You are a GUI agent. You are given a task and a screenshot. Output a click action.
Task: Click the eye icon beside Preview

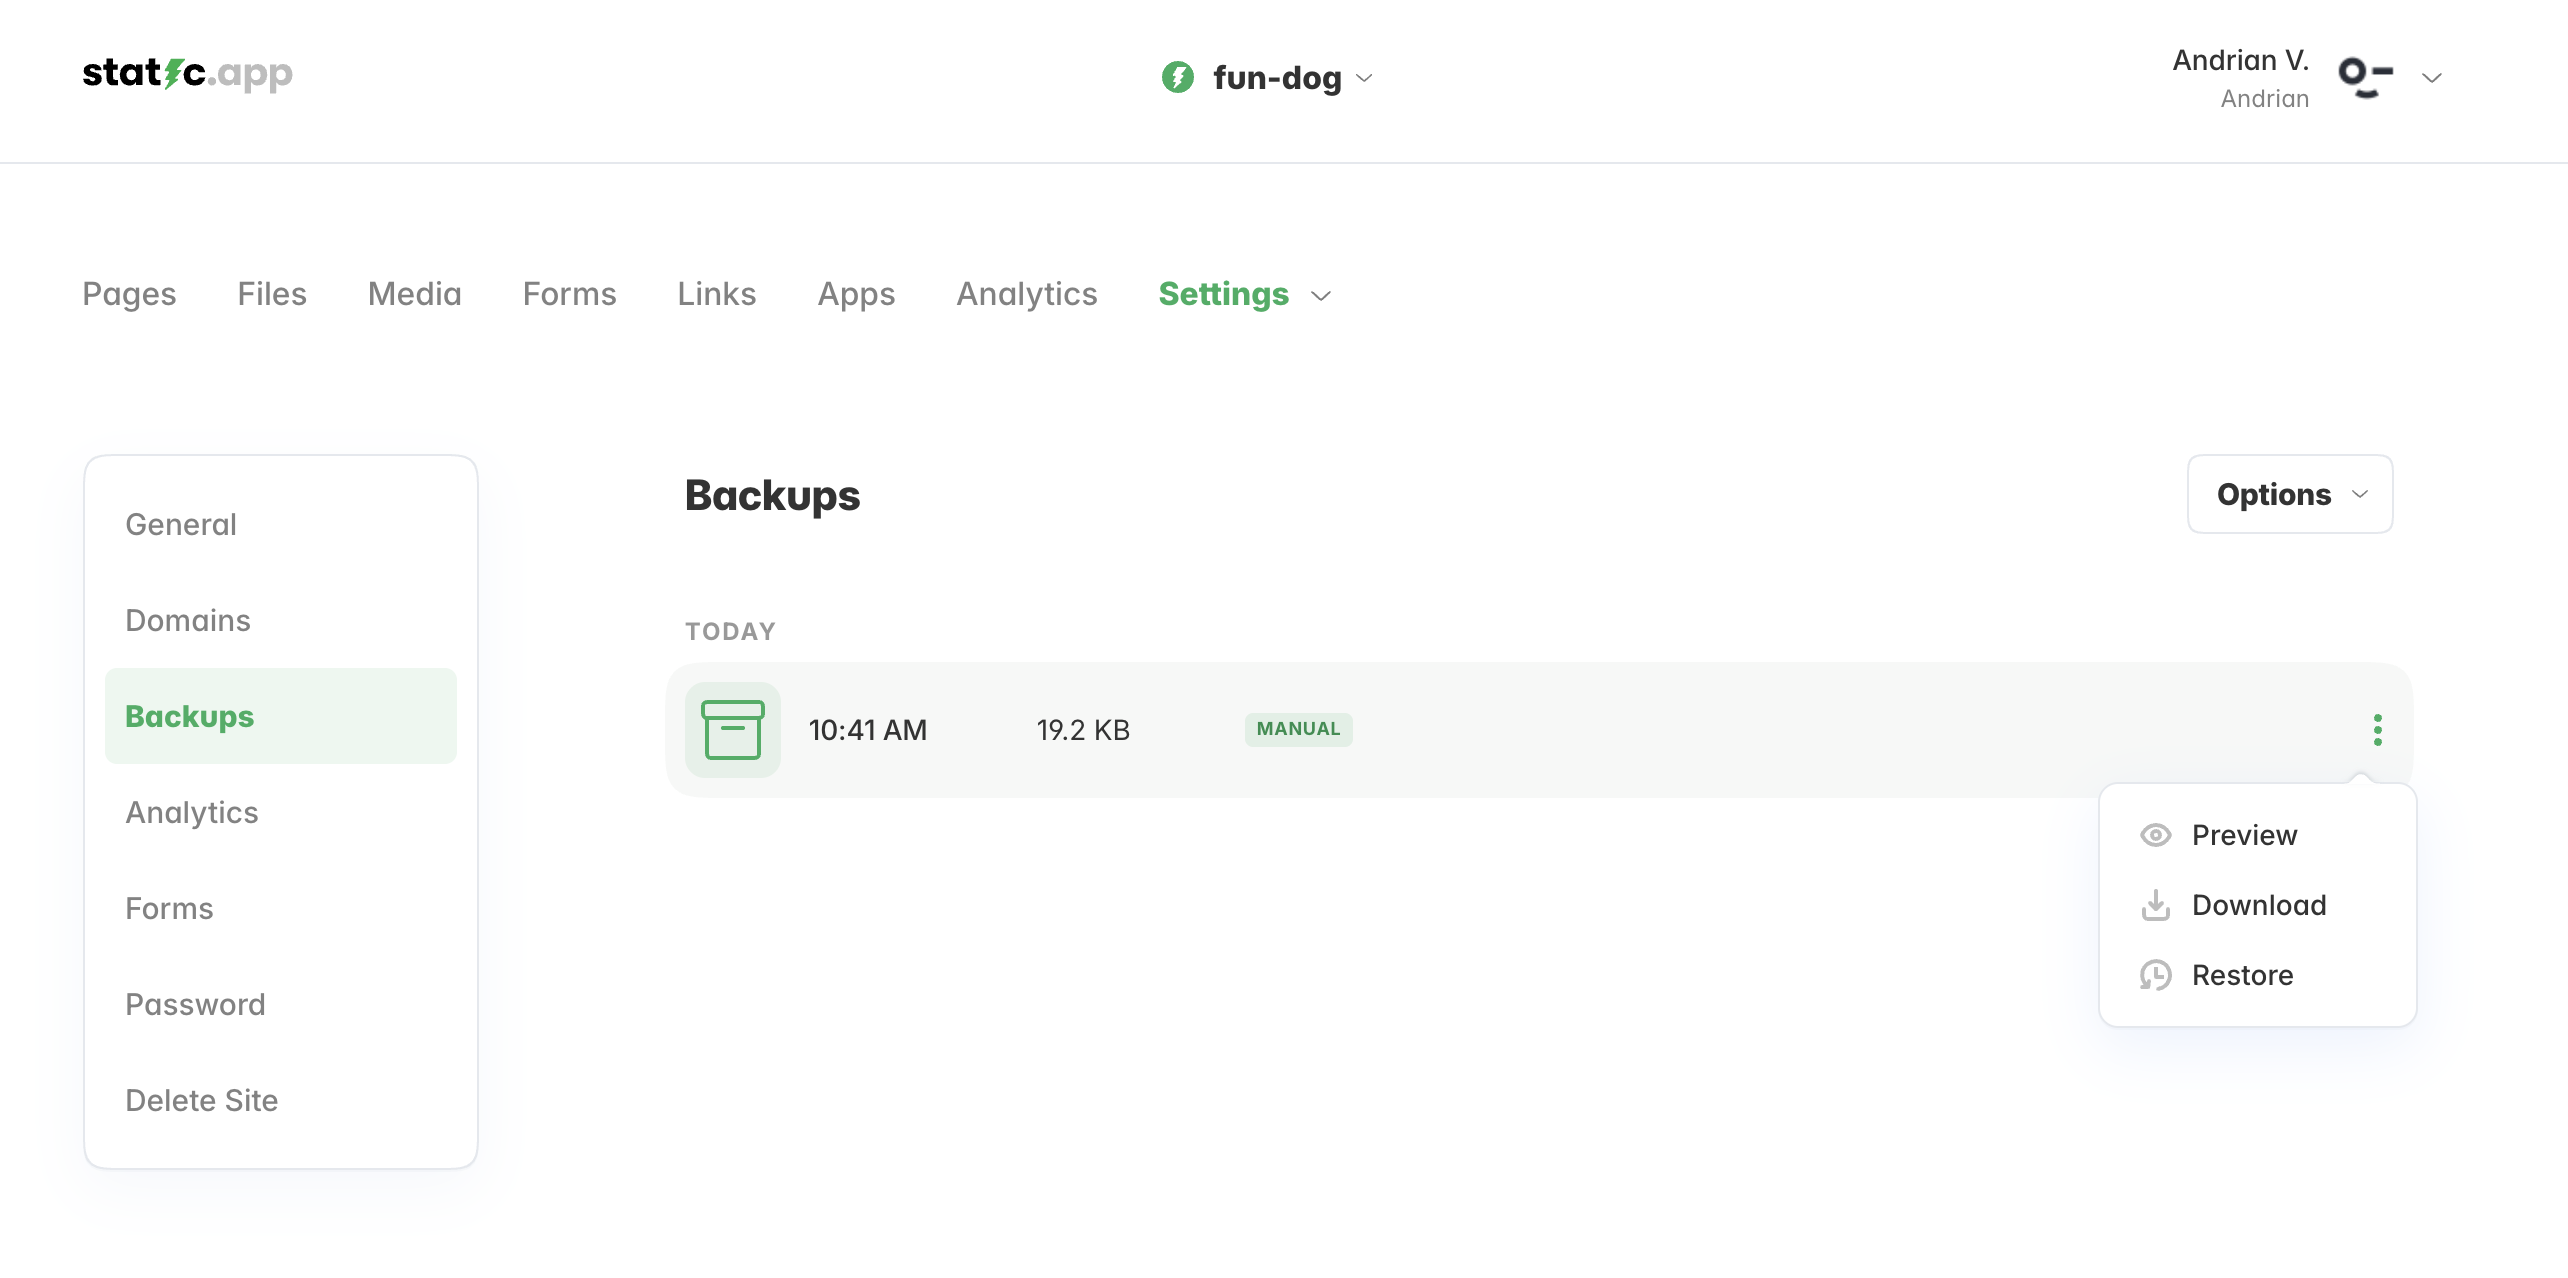[2155, 835]
